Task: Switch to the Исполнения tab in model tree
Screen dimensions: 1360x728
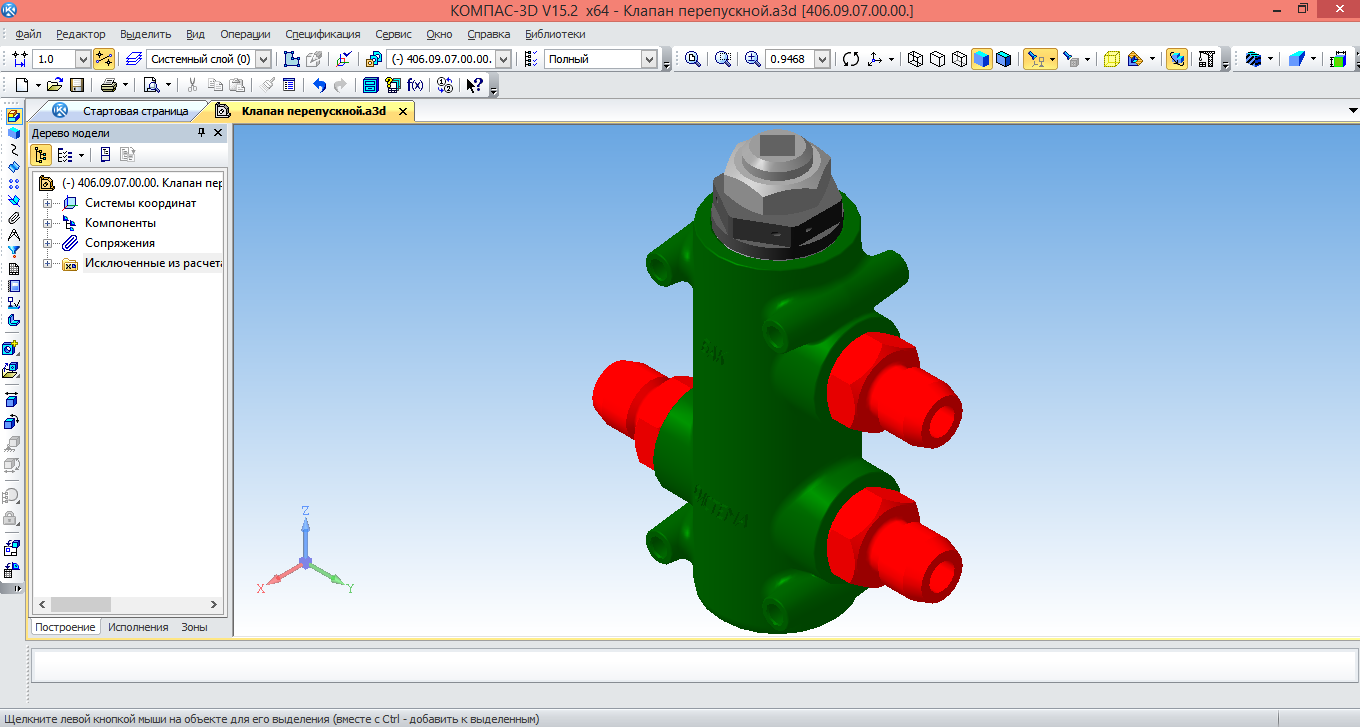Action: (x=138, y=627)
